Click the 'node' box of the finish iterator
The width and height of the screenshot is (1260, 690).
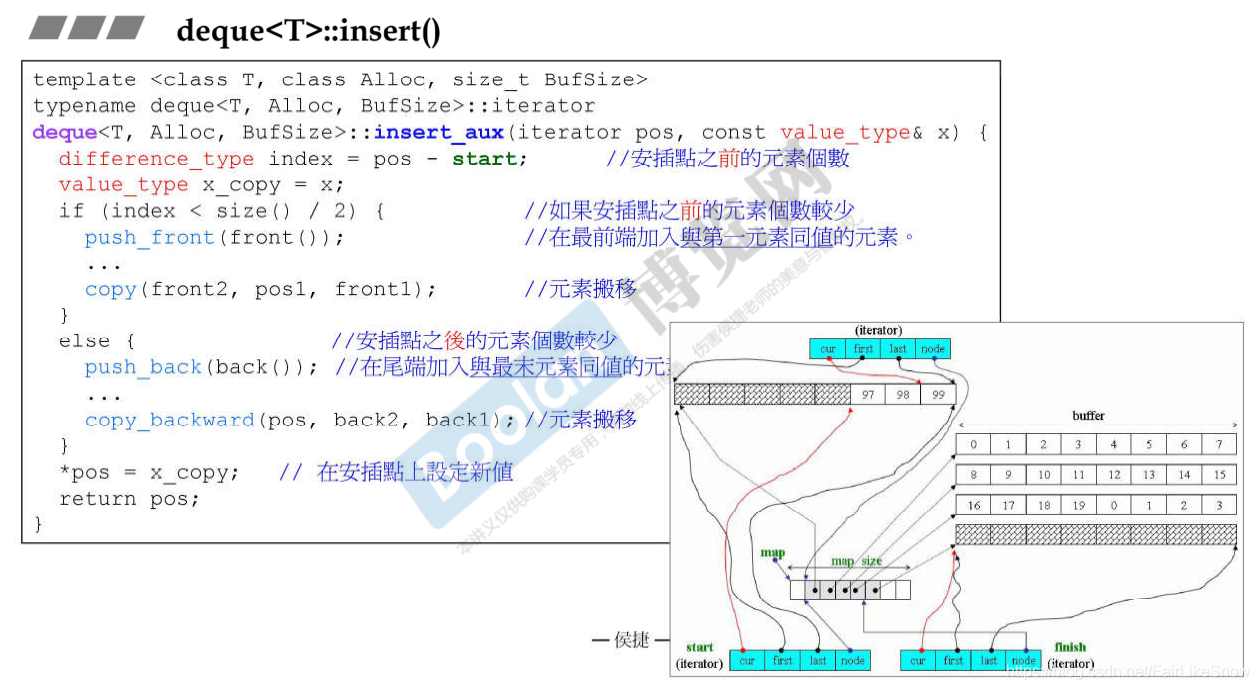[x=1023, y=660]
